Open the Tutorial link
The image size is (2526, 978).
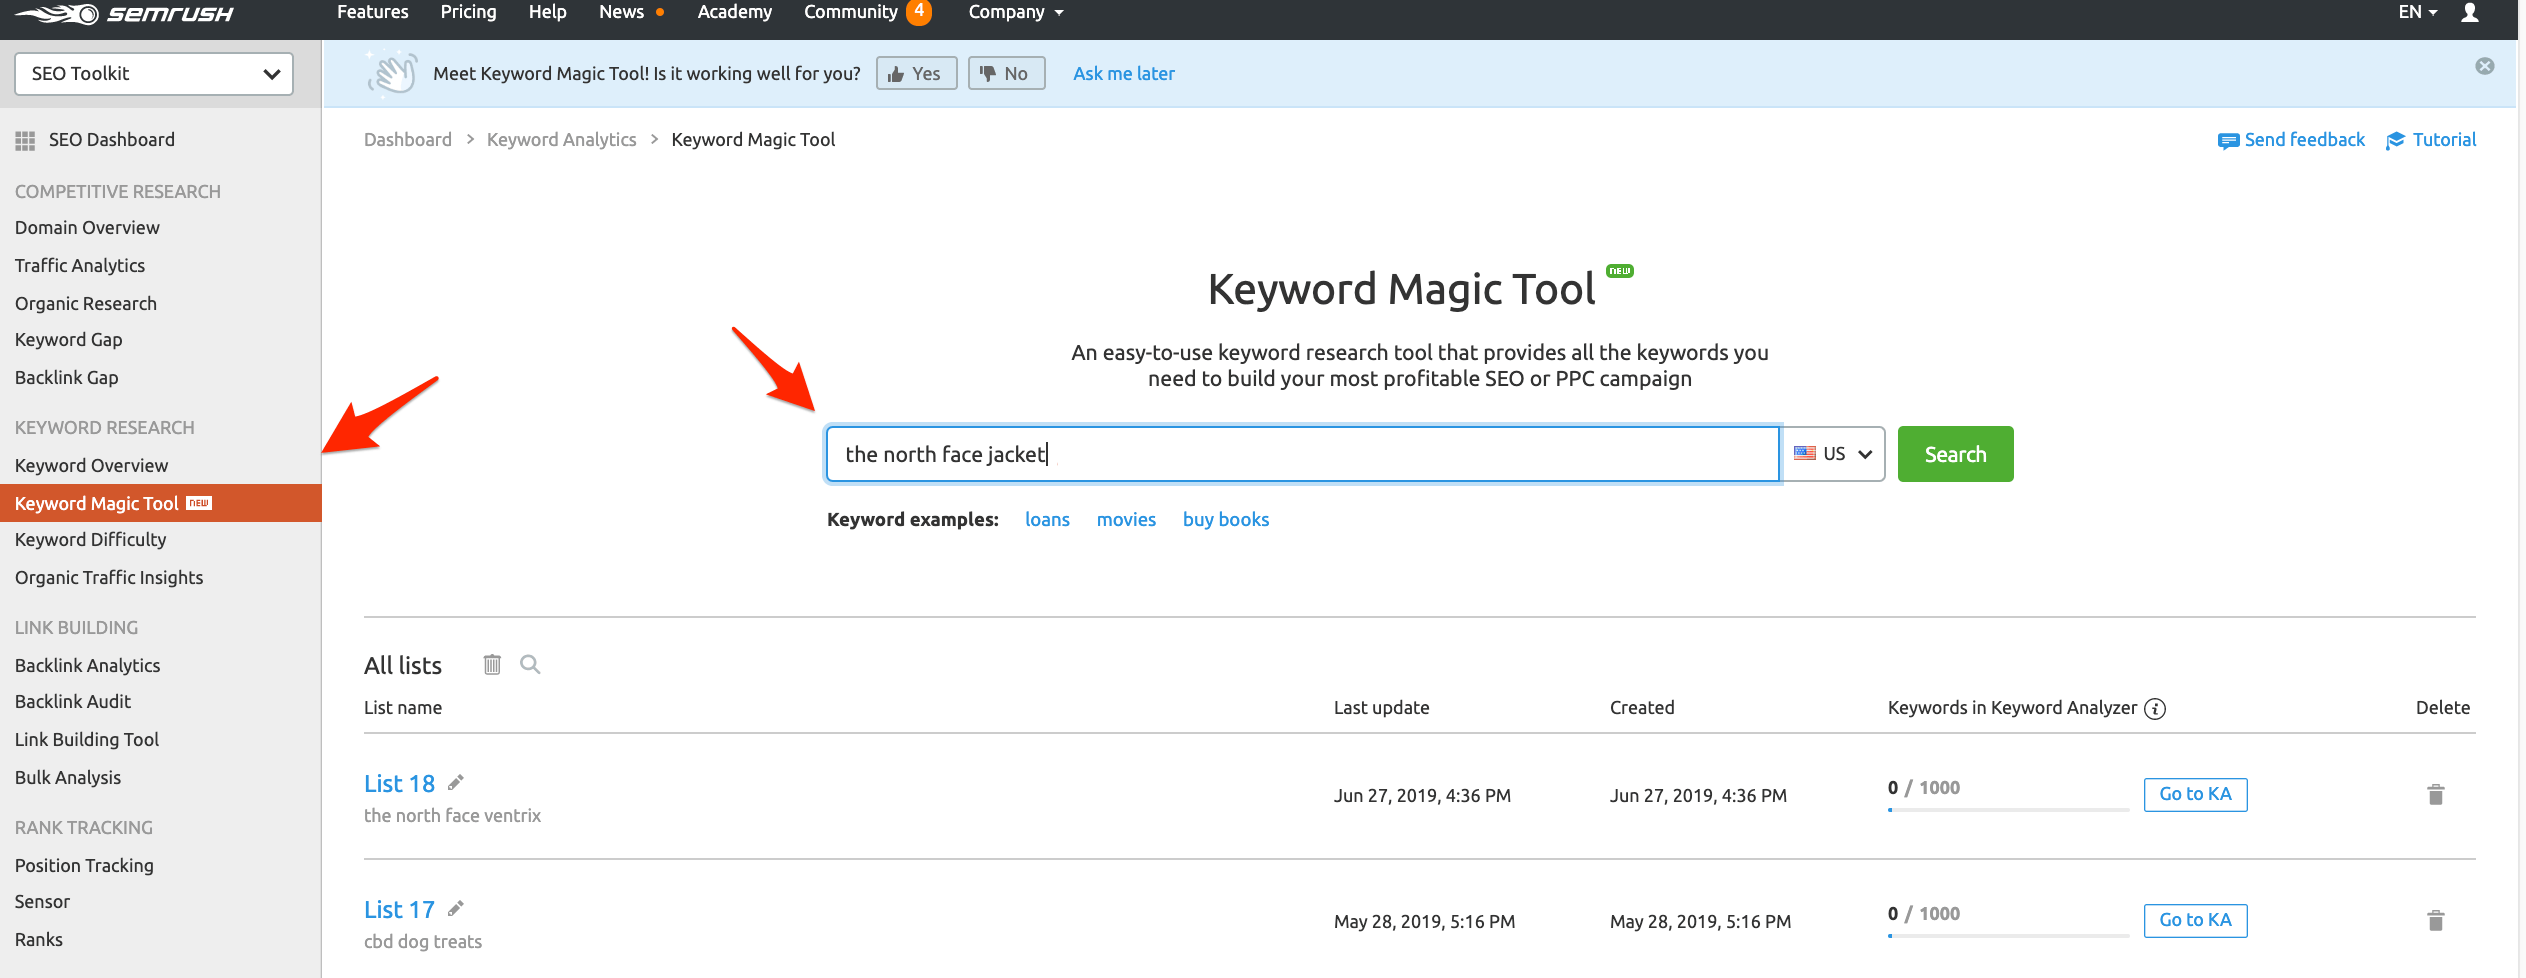[2431, 140]
